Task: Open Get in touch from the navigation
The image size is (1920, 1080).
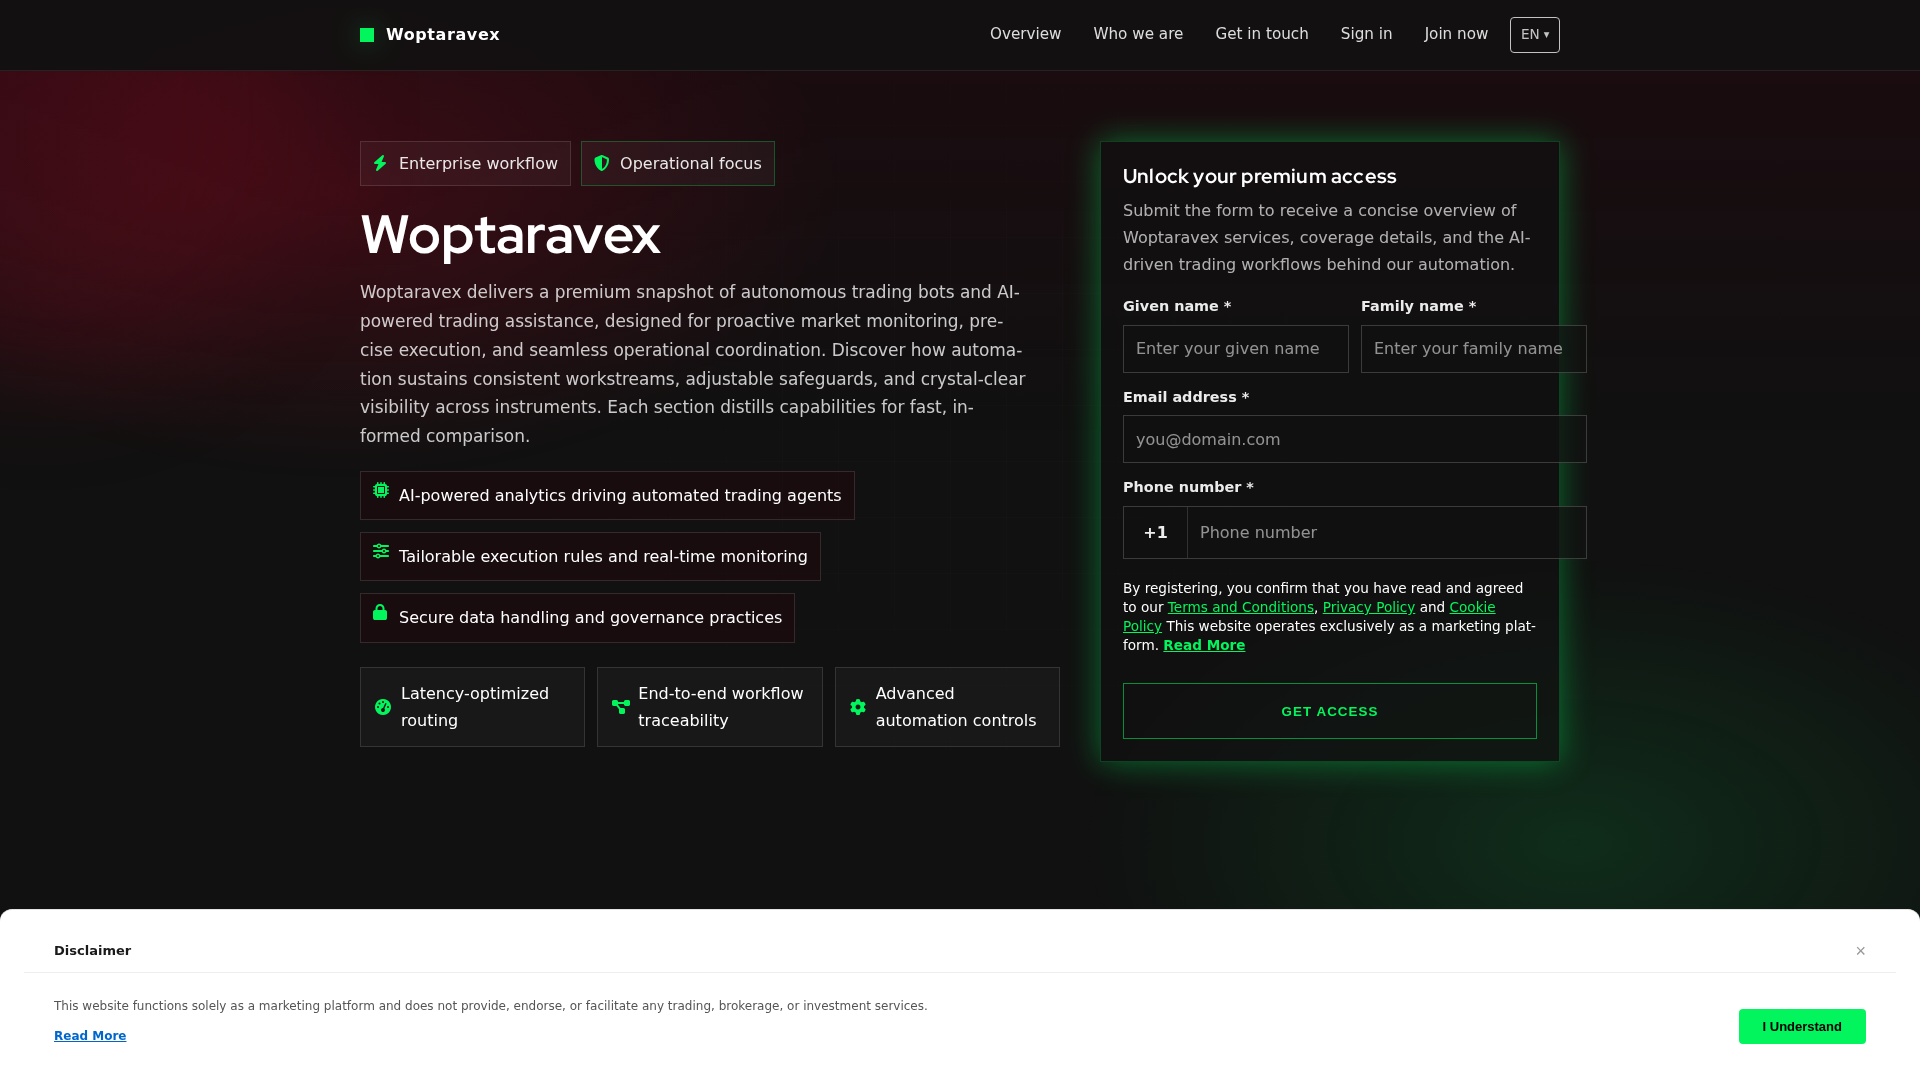Action: [1262, 34]
